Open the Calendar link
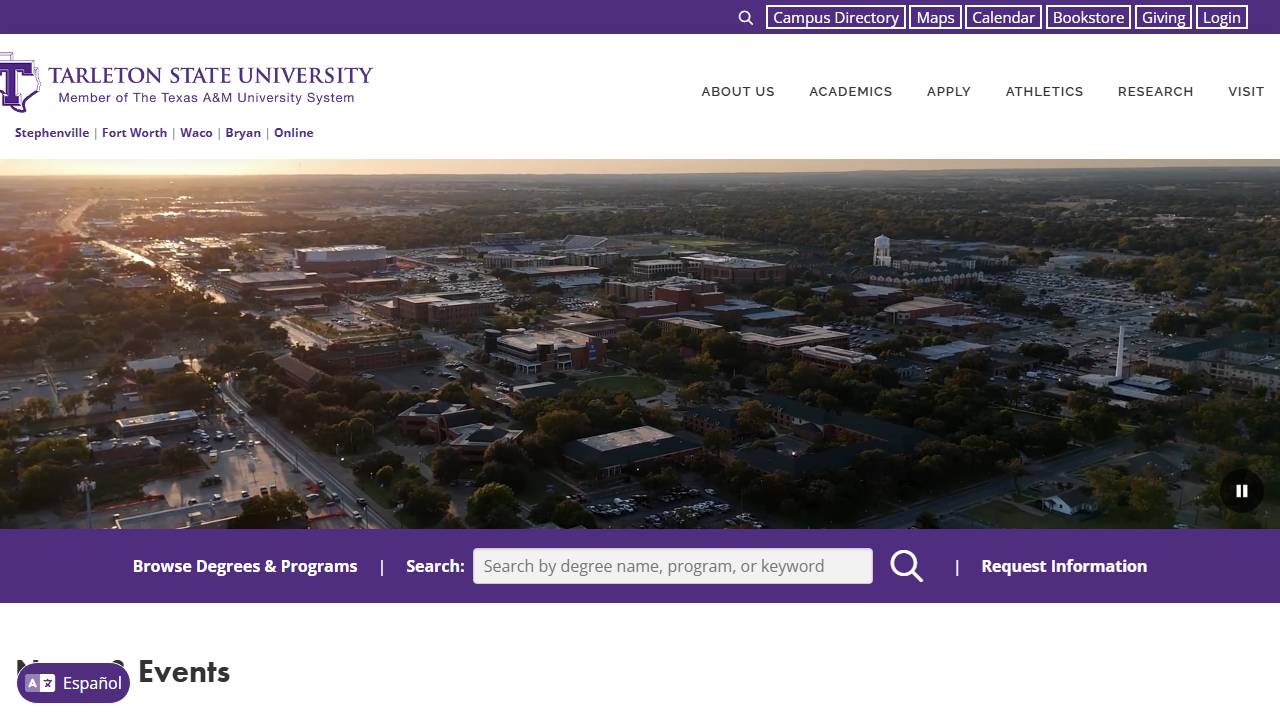The height and width of the screenshot is (720, 1280). point(1003,18)
